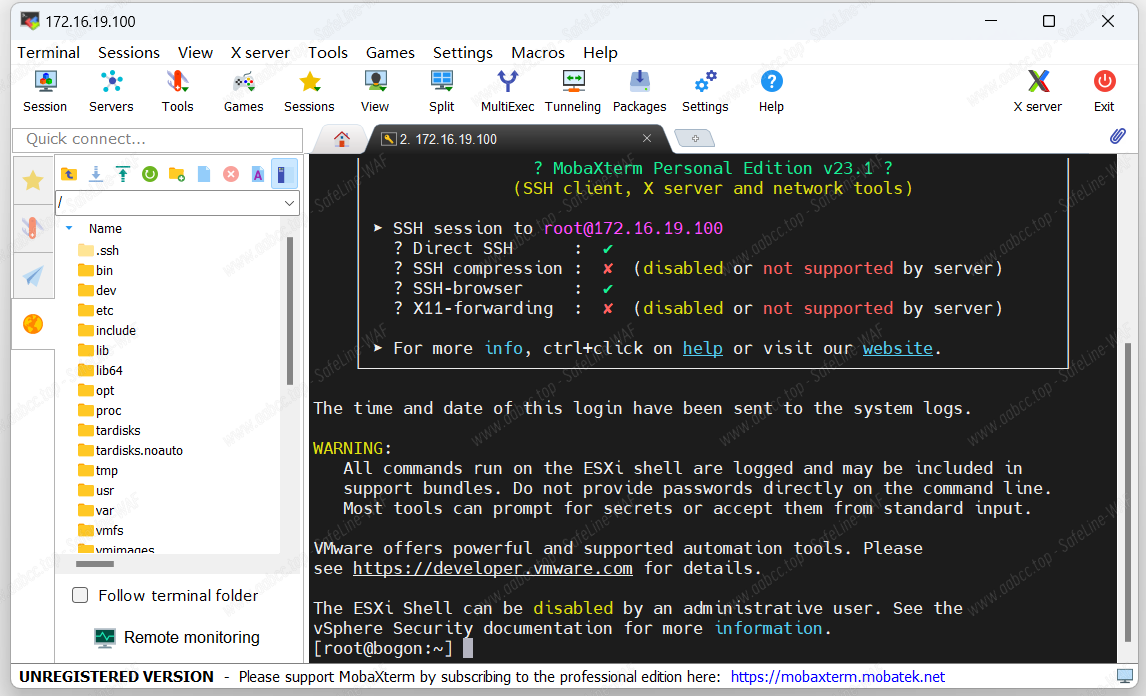The image size is (1146, 696).
Task: Close the 172.16.19.100 session tab
Action: (x=647, y=138)
